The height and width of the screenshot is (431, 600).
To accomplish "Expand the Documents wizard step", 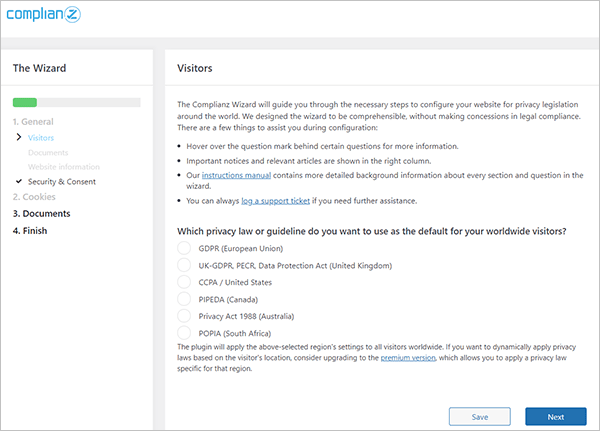I will tap(41, 214).
